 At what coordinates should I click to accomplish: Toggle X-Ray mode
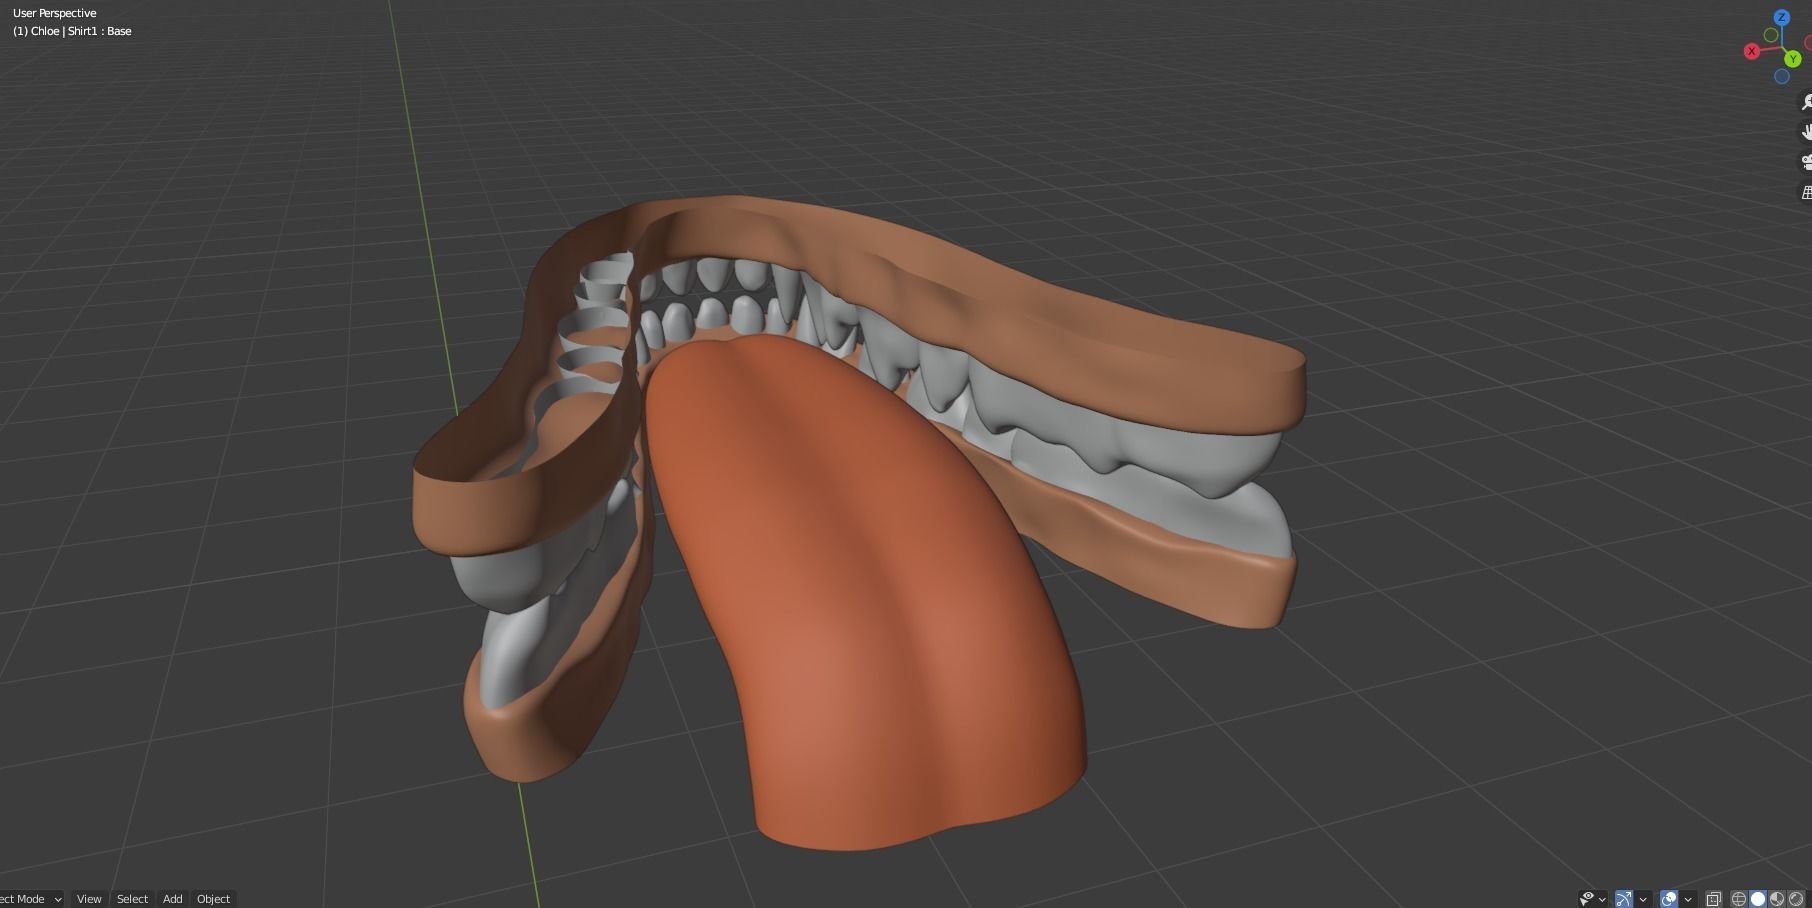pyautogui.click(x=1713, y=899)
